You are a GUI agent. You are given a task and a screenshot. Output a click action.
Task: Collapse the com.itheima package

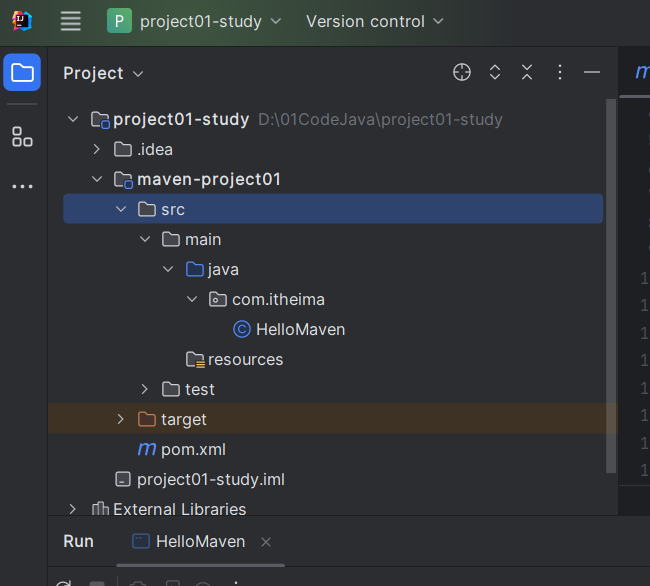click(192, 299)
